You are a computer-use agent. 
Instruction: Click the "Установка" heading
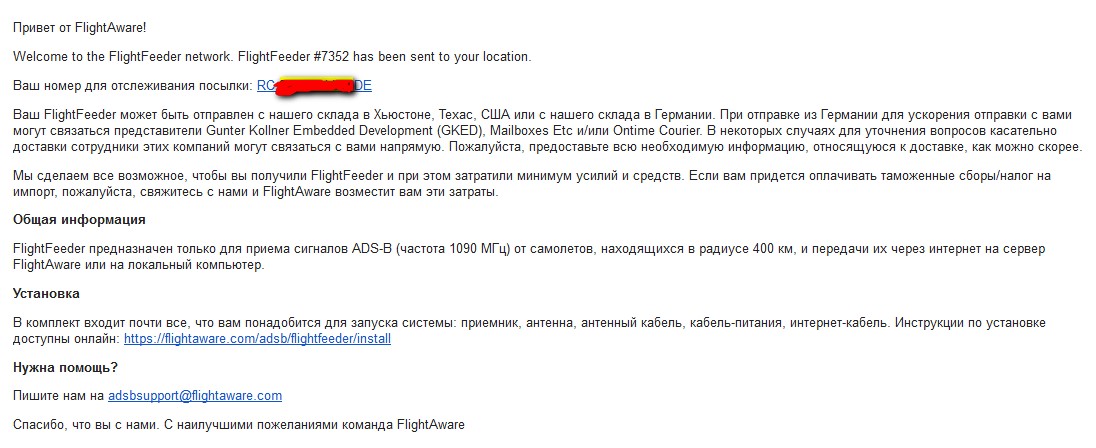pyautogui.click(x=46, y=293)
